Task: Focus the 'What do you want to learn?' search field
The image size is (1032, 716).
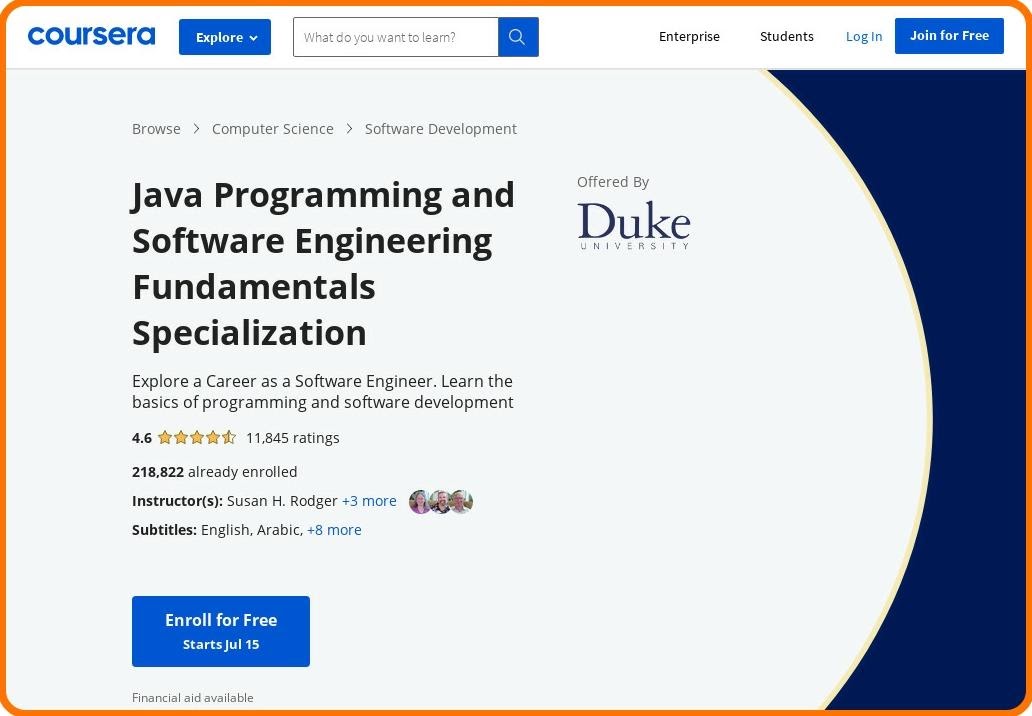Action: click(396, 37)
